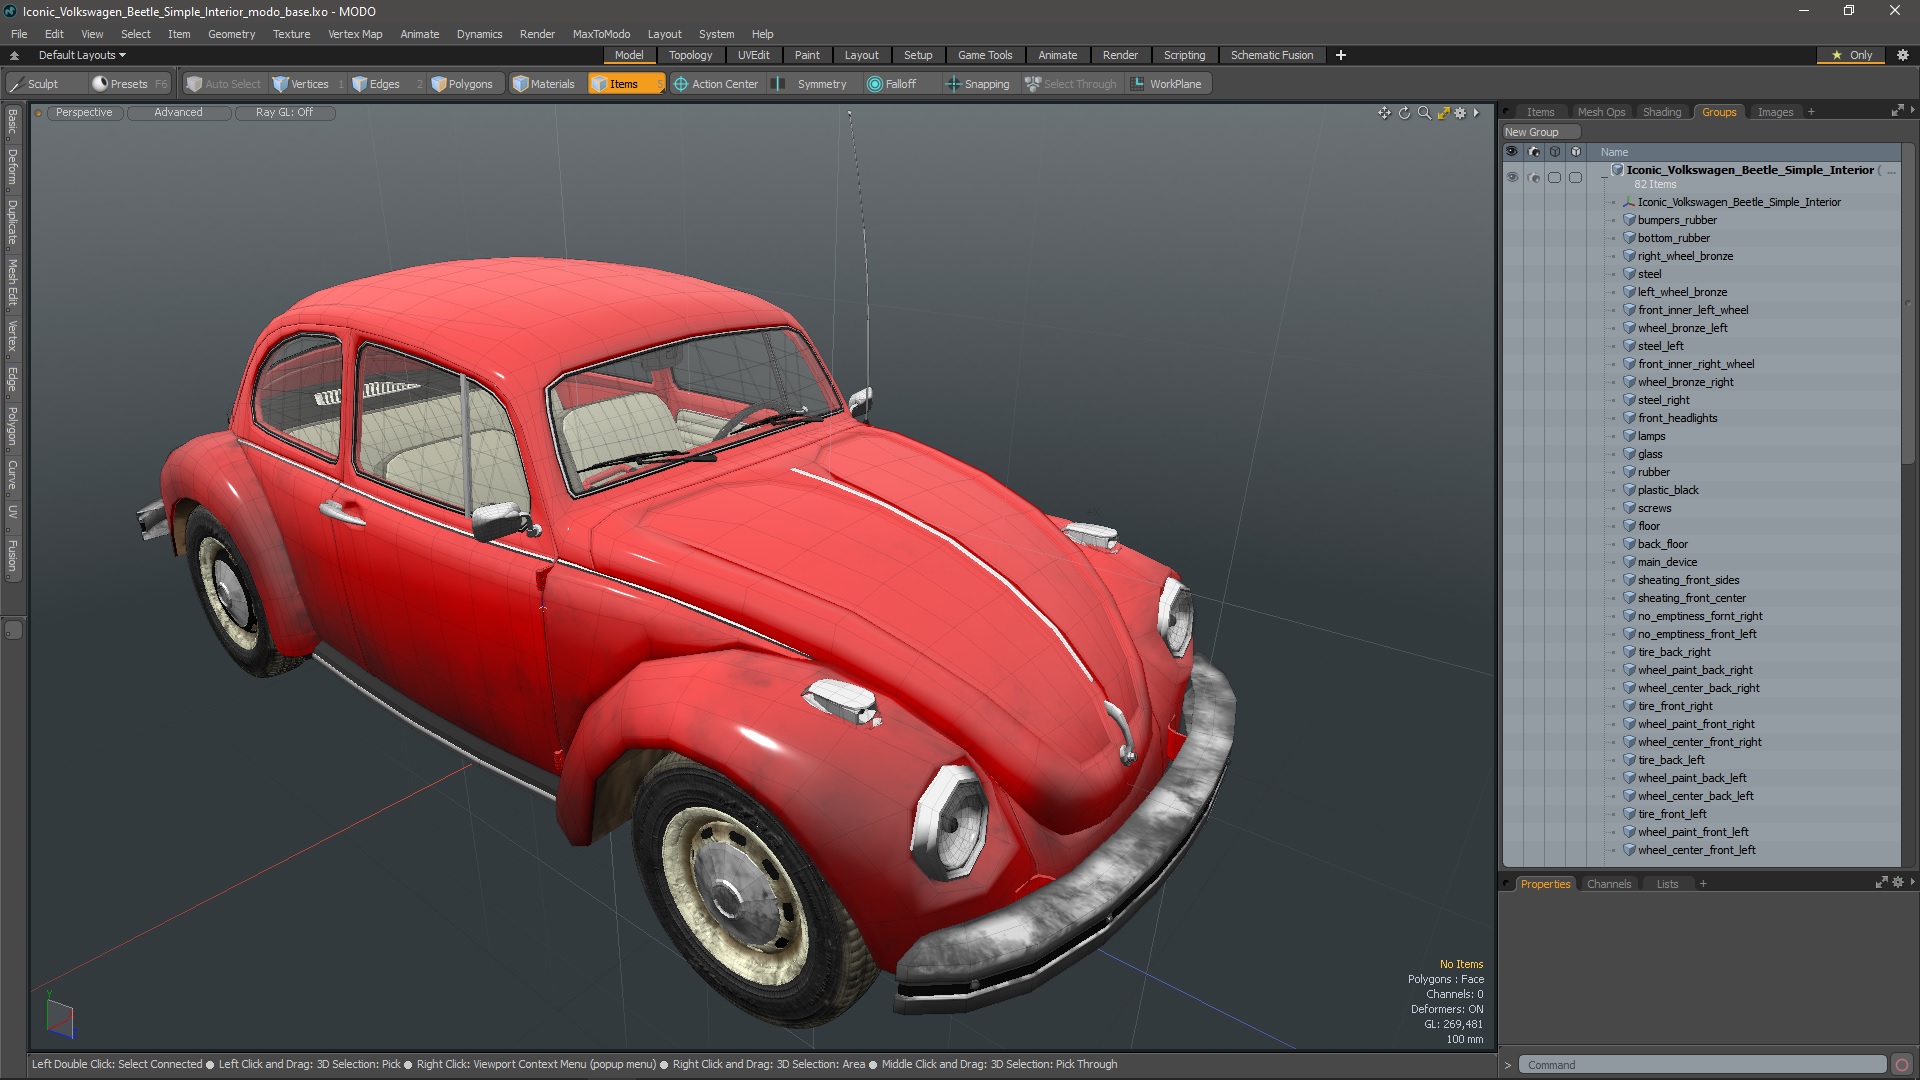
Task: Maximize viewport with the yellow arrows icon
Action: click(1443, 113)
